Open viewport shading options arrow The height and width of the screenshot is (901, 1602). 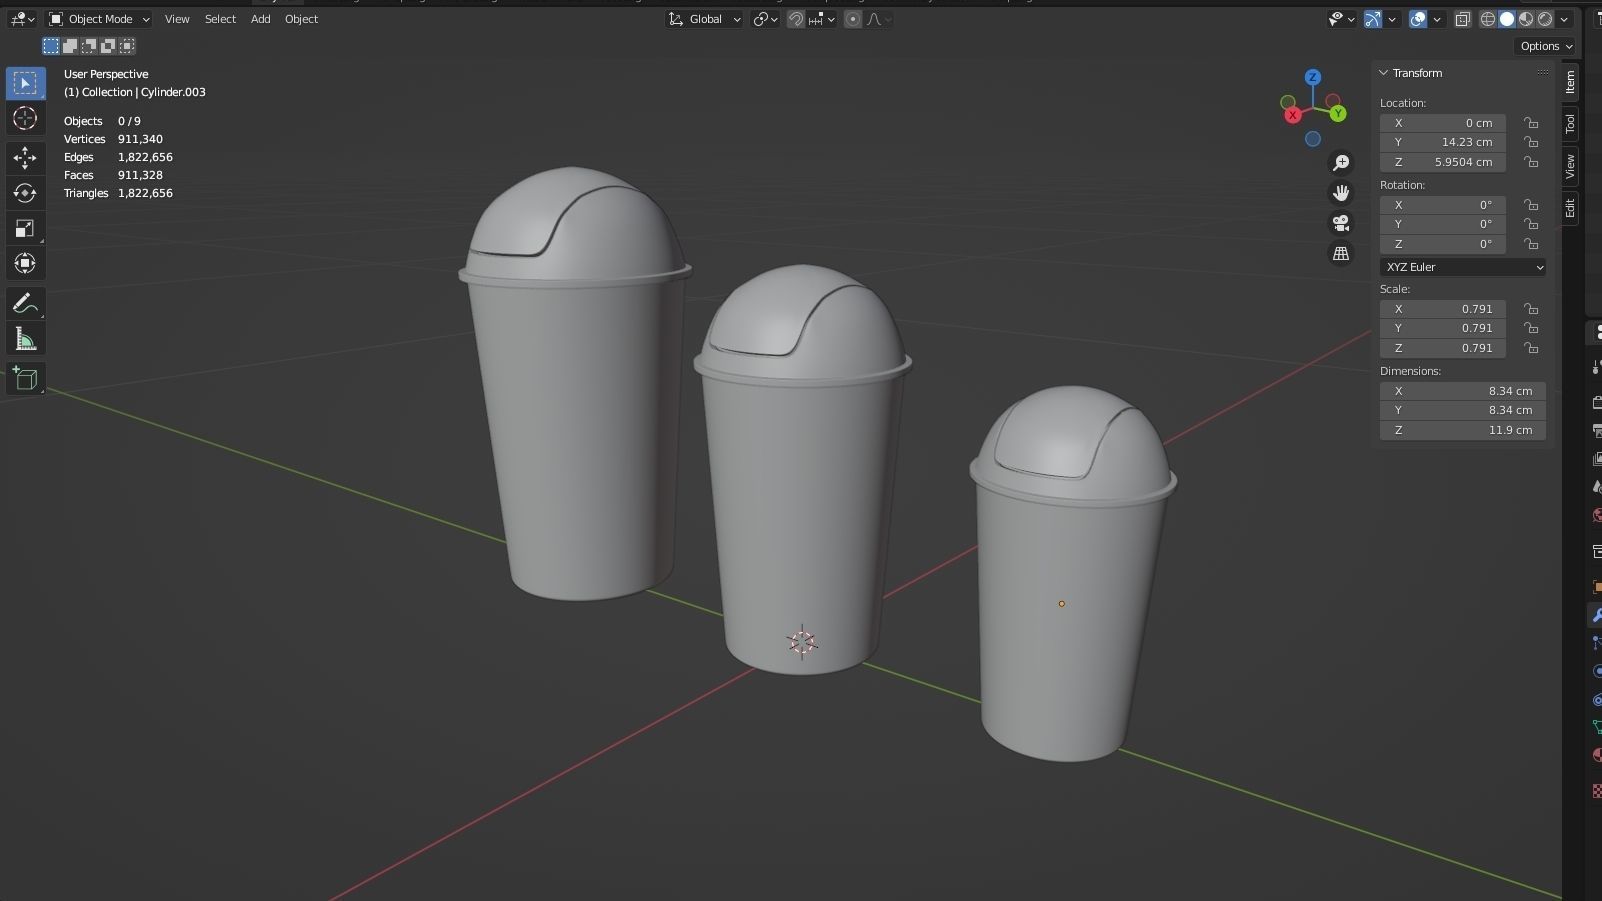point(1563,19)
